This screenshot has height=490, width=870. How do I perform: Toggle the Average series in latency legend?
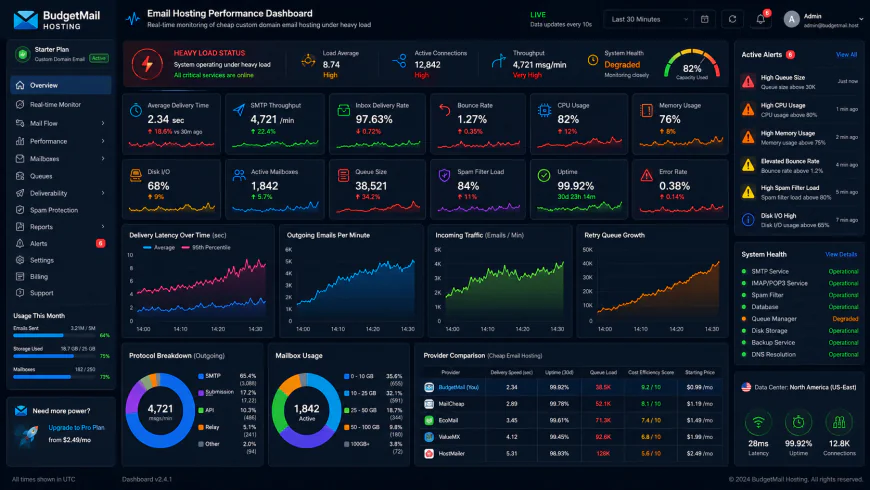point(159,247)
